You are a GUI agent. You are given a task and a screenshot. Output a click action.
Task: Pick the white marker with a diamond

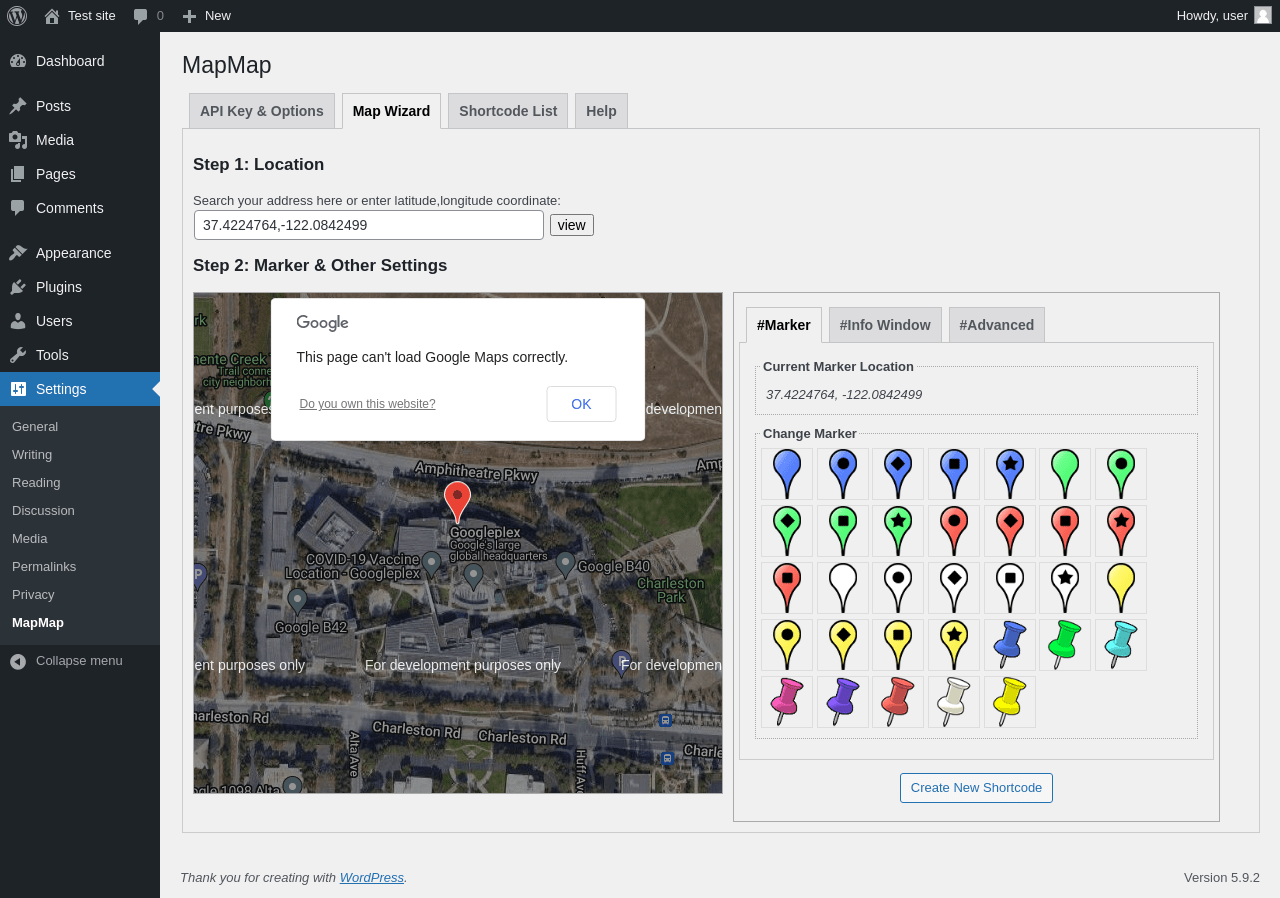(x=954, y=588)
